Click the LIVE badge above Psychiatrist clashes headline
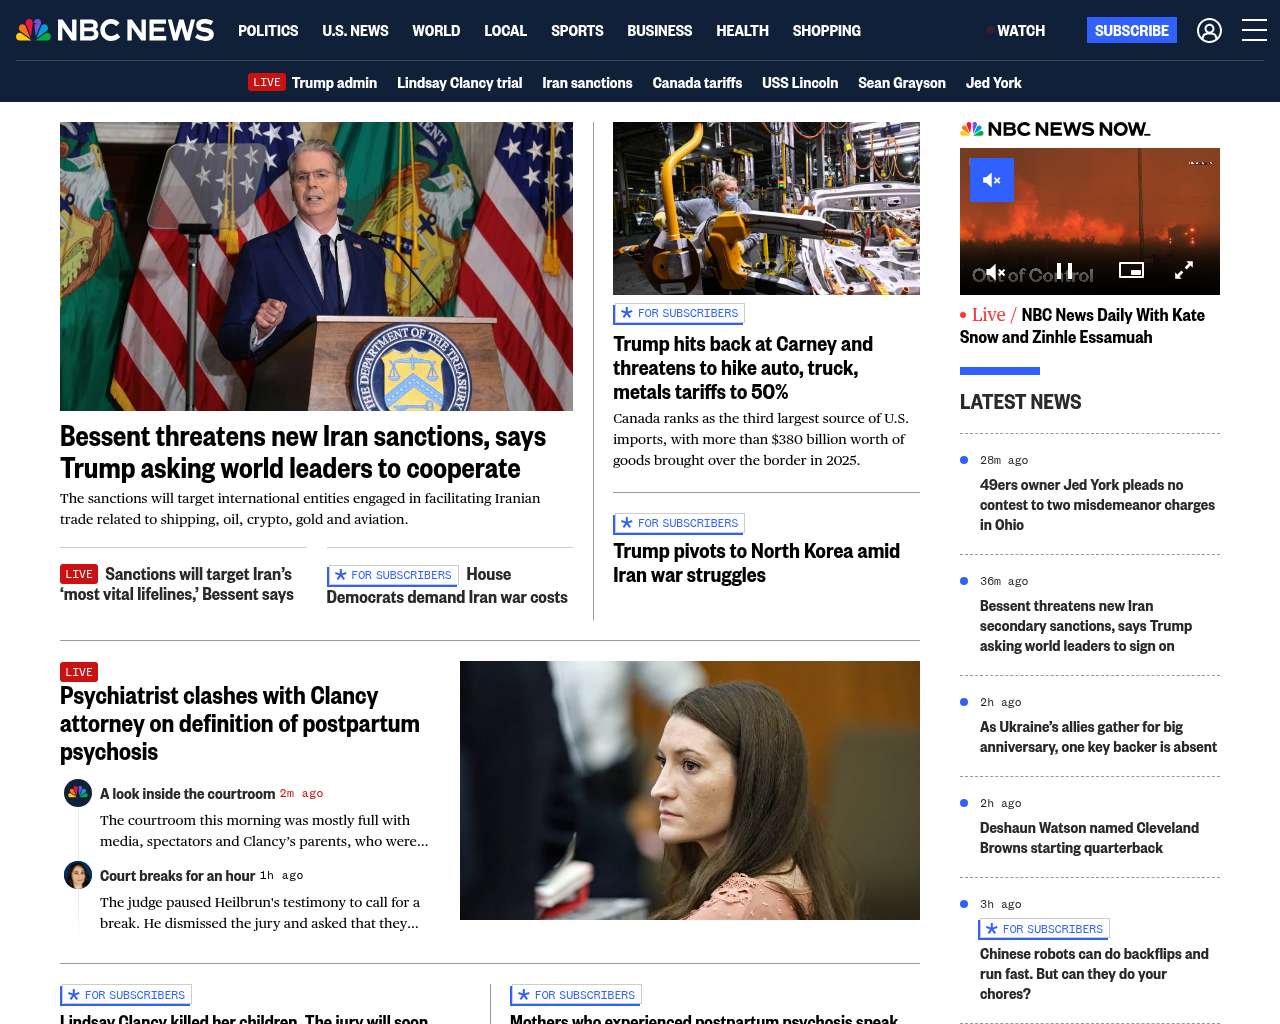Screen dimensions: 1280x1024 (79, 672)
